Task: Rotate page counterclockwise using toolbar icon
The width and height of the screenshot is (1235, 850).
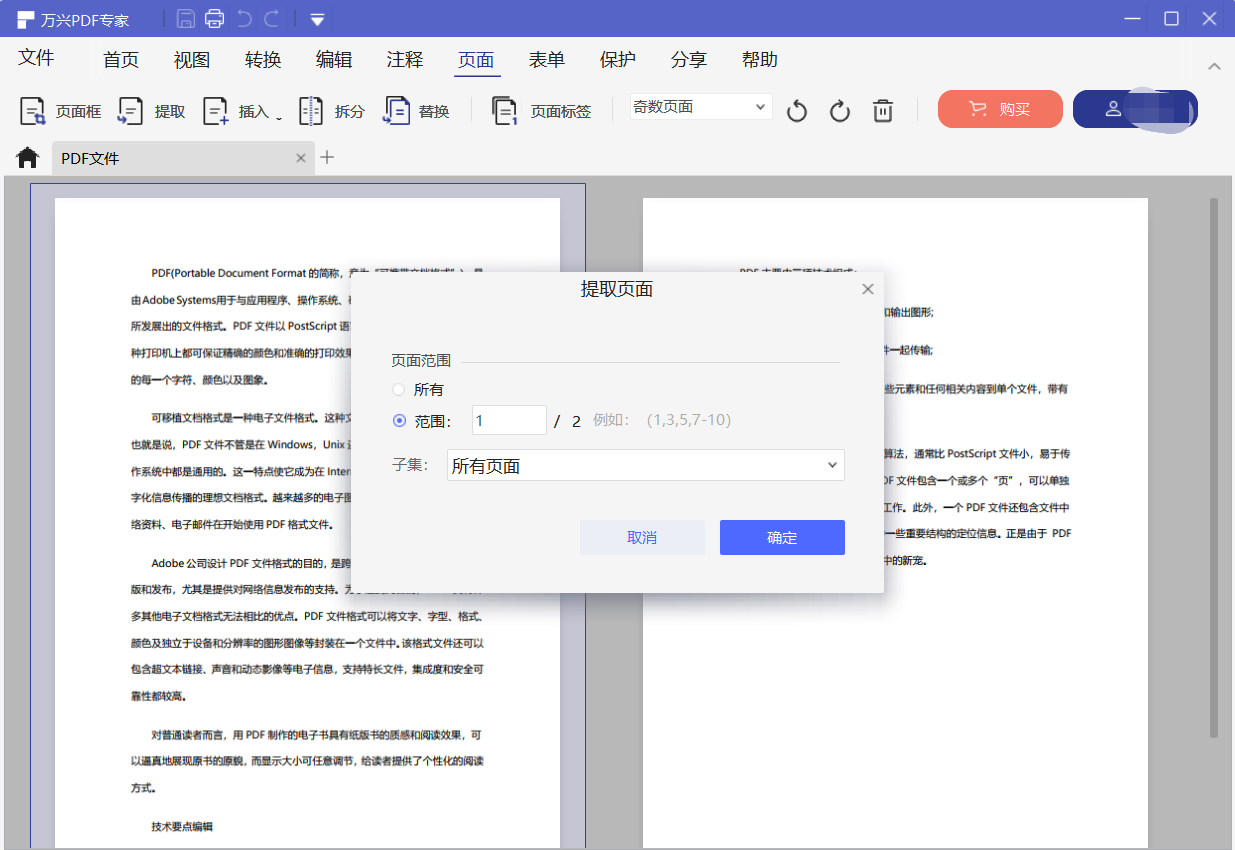Action: pos(797,111)
